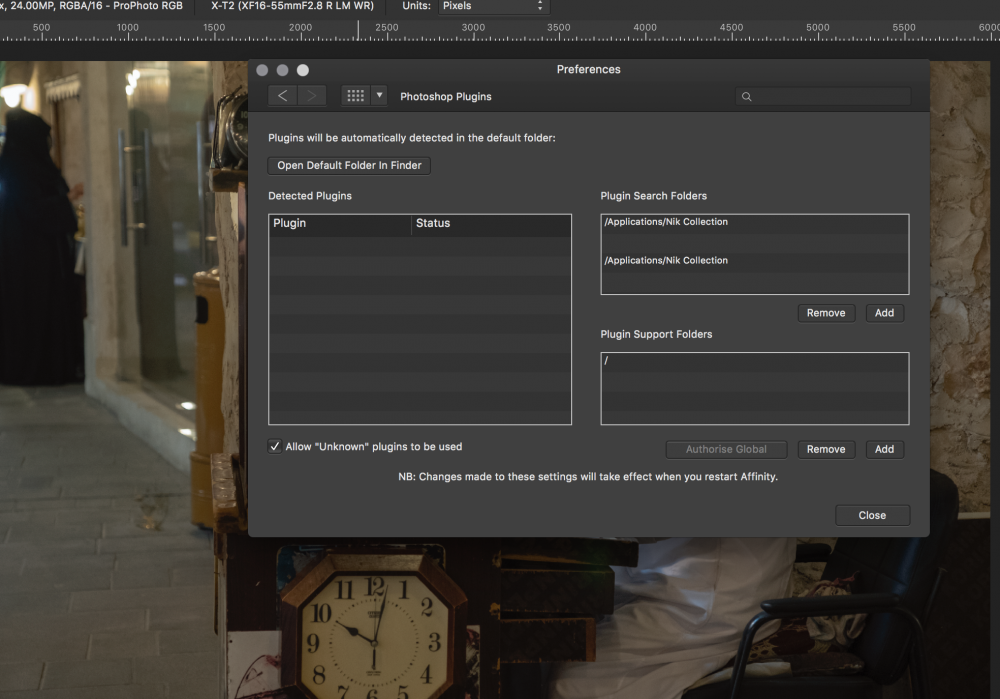
Task: Click the forward arrow navigation button
Action: pyautogui.click(x=312, y=96)
